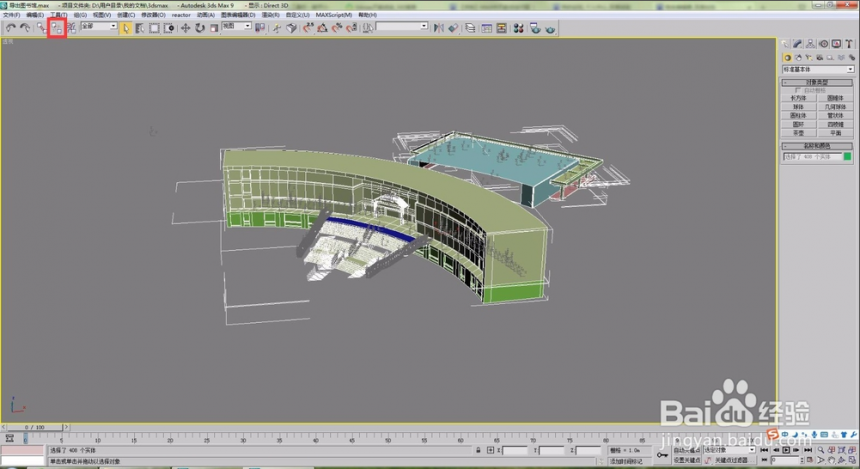Activate the Select Object arrow tool
This screenshot has height=469, width=860.
pyautogui.click(x=126, y=28)
